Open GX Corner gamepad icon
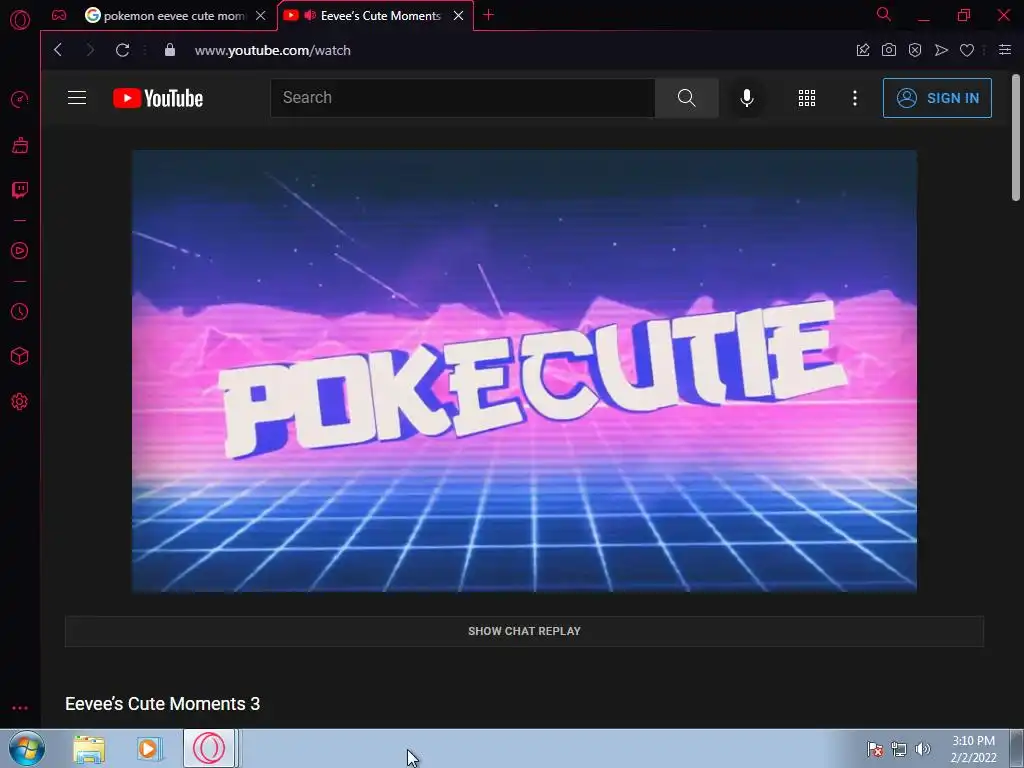 (59, 15)
